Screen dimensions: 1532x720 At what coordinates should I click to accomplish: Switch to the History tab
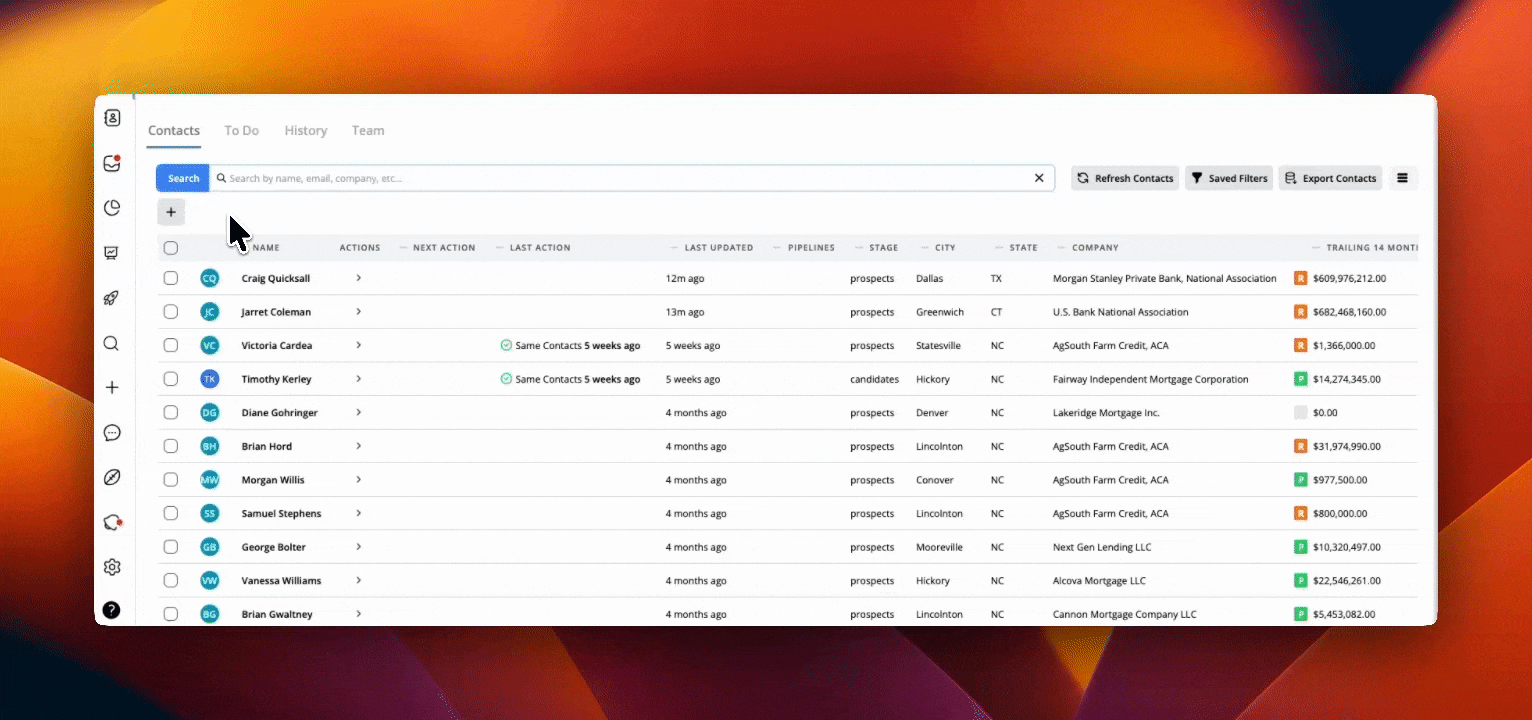pyautogui.click(x=305, y=131)
